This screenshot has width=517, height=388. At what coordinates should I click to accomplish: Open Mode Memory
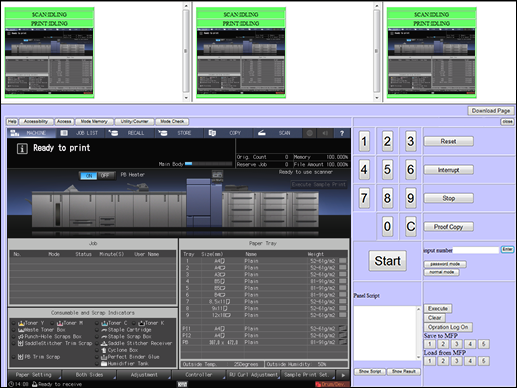(x=94, y=122)
